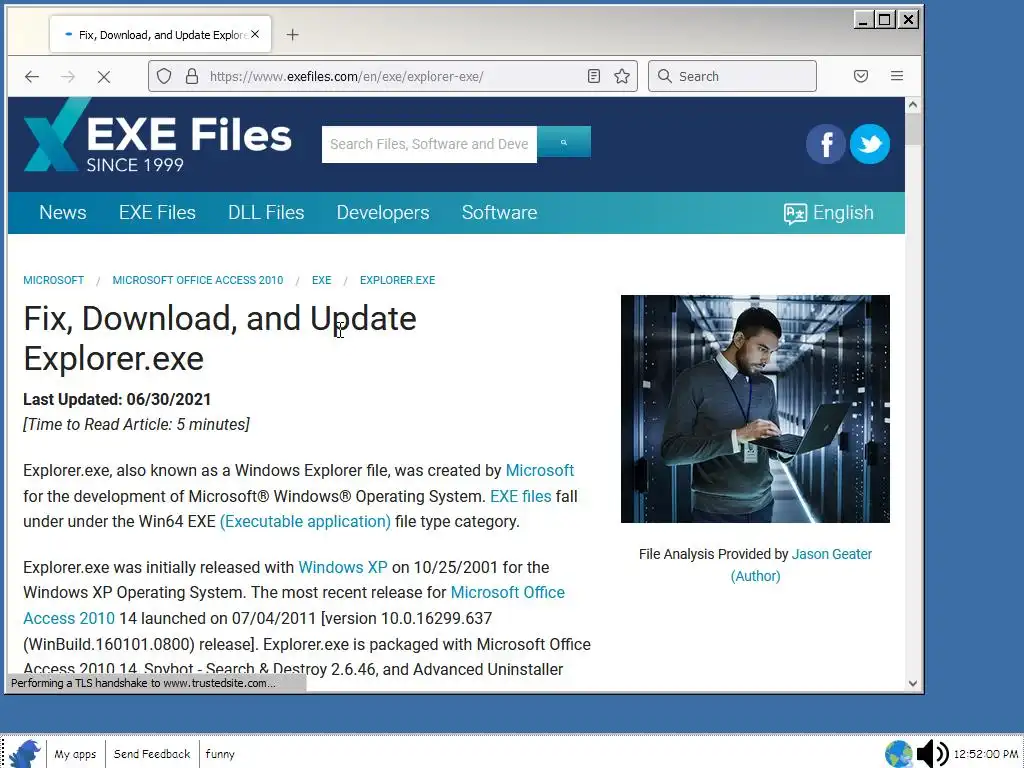Click the Fix, Download, and Update Explorer.exe heading
This screenshot has width=1024, height=768.
point(219,338)
